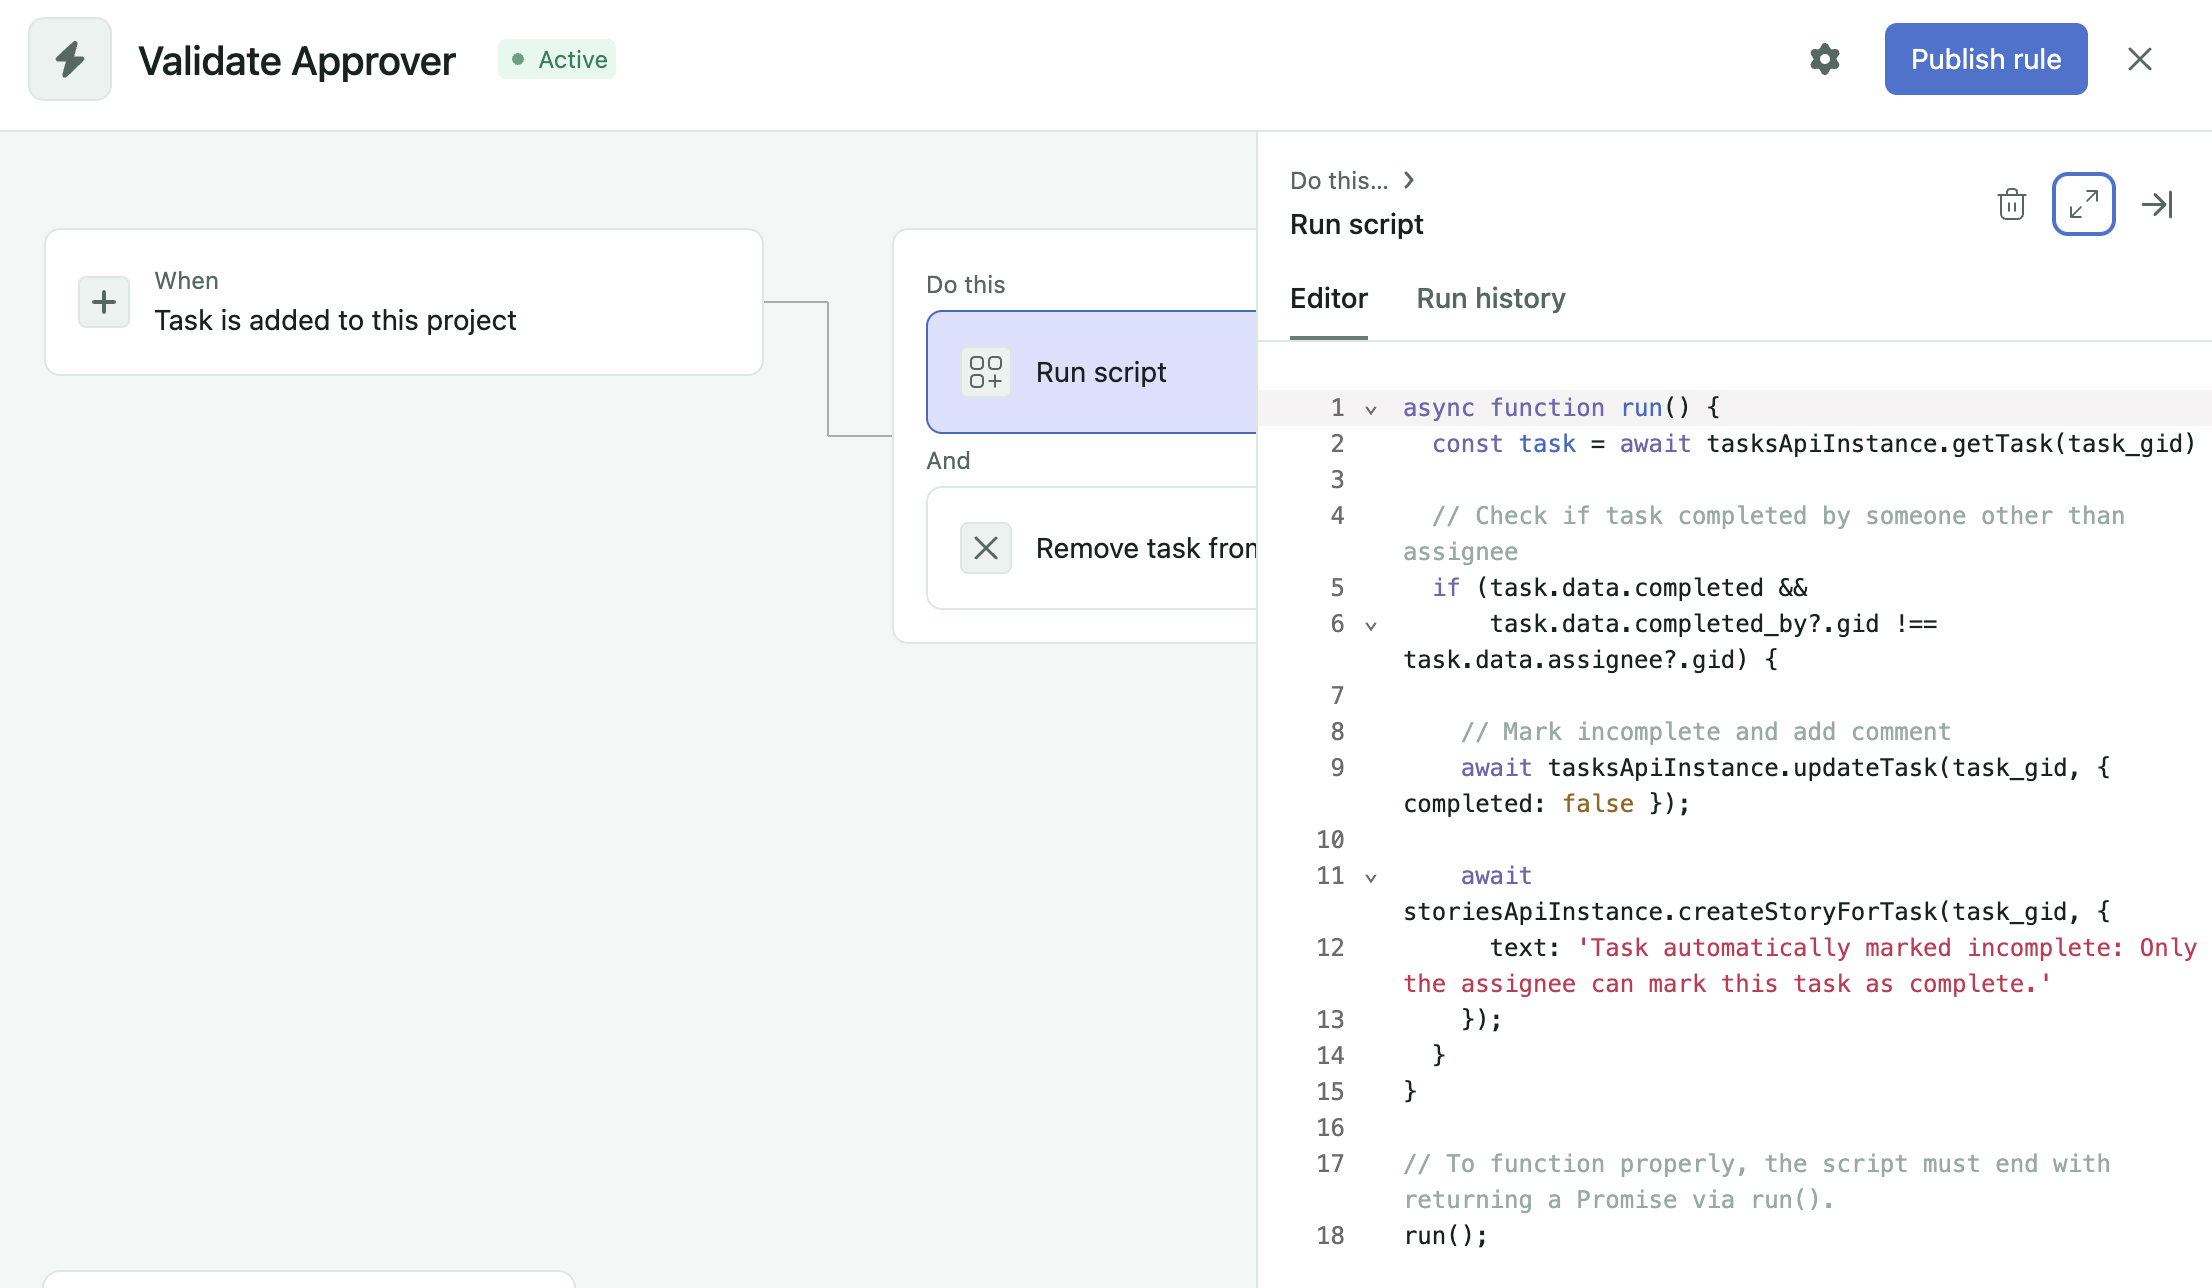The height and width of the screenshot is (1288, 2212).
Task: Click the Run script action block
Action: pyautogui.click(x=1101, y=371)
